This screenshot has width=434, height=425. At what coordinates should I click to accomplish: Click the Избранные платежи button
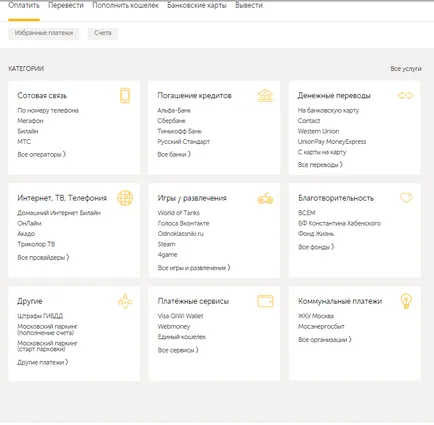(x=44, y=33)
